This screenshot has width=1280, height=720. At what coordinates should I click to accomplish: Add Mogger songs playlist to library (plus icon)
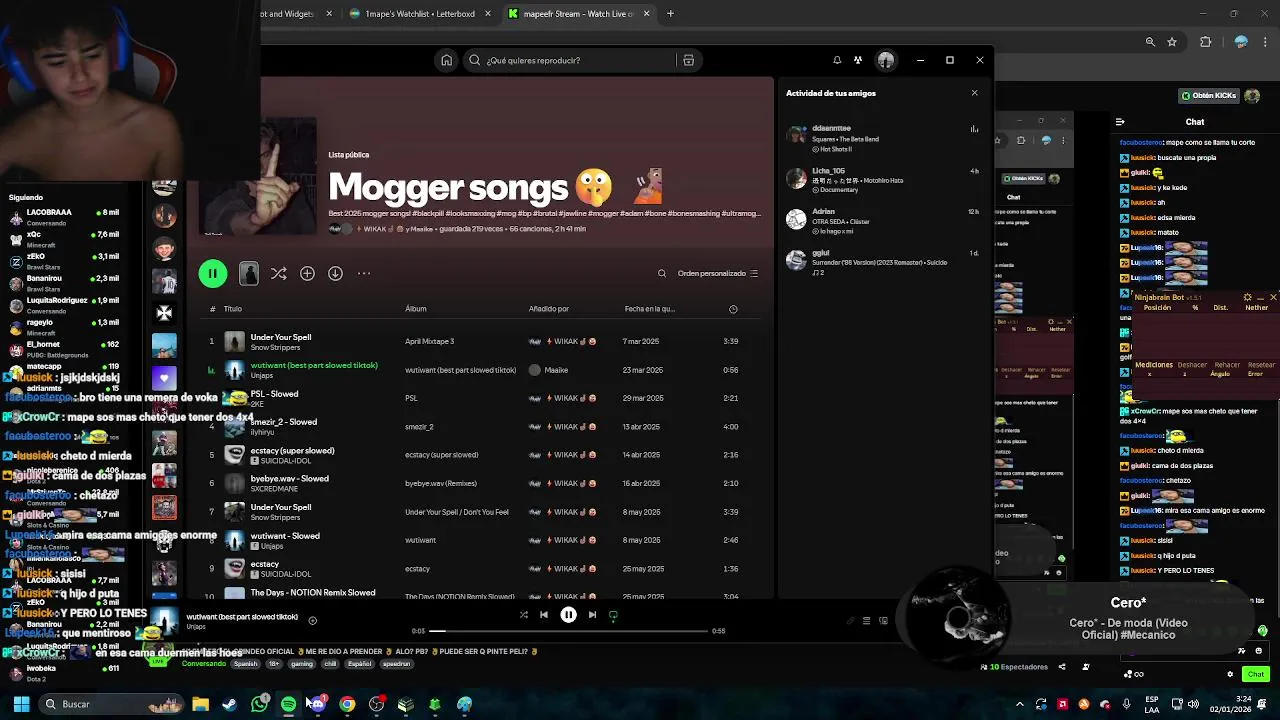pyautogui.click(x=307, y=273)
